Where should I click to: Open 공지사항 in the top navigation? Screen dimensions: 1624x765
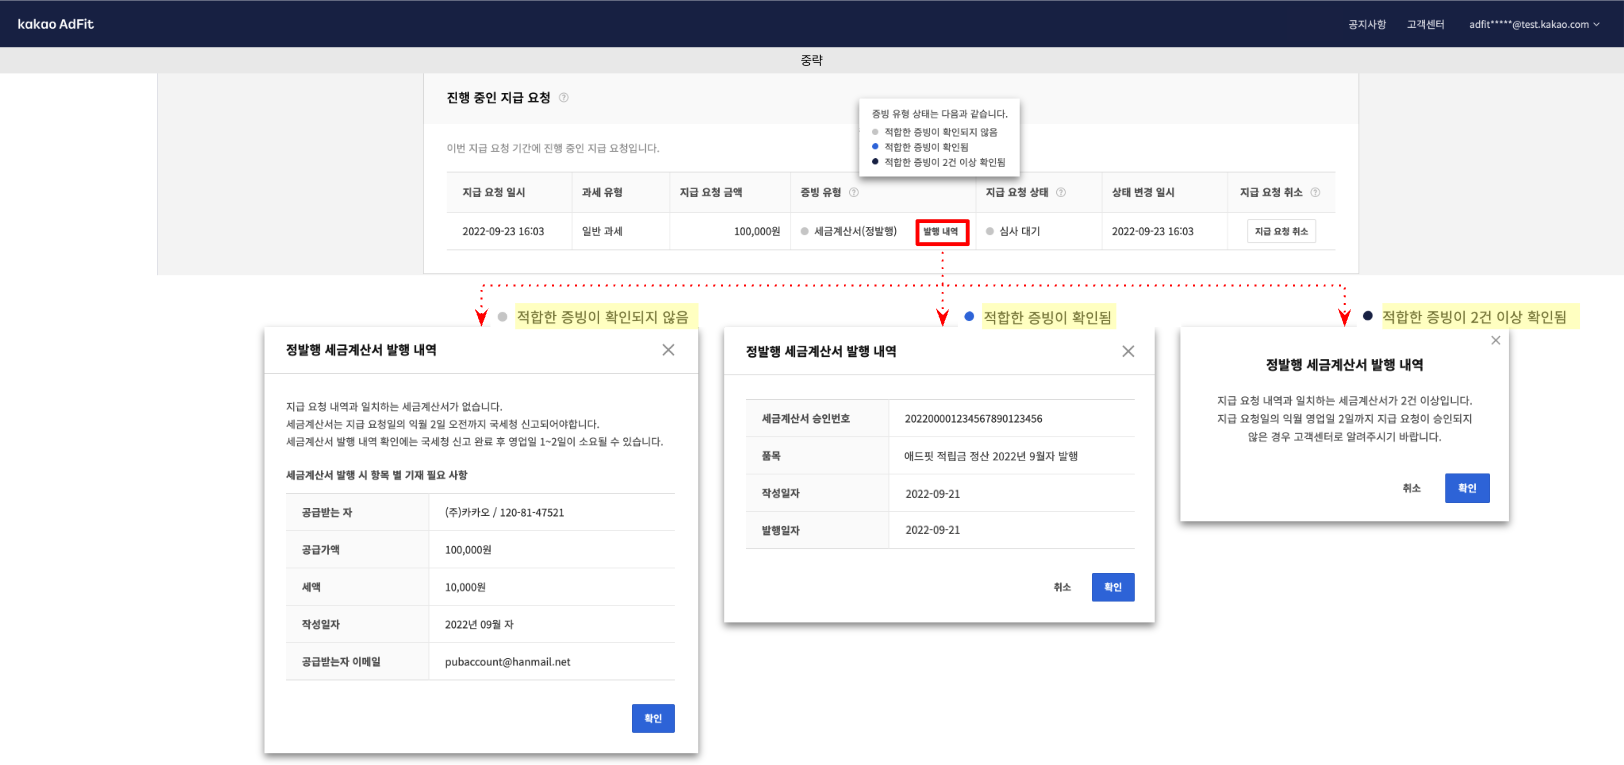(x=1366, y=24)
